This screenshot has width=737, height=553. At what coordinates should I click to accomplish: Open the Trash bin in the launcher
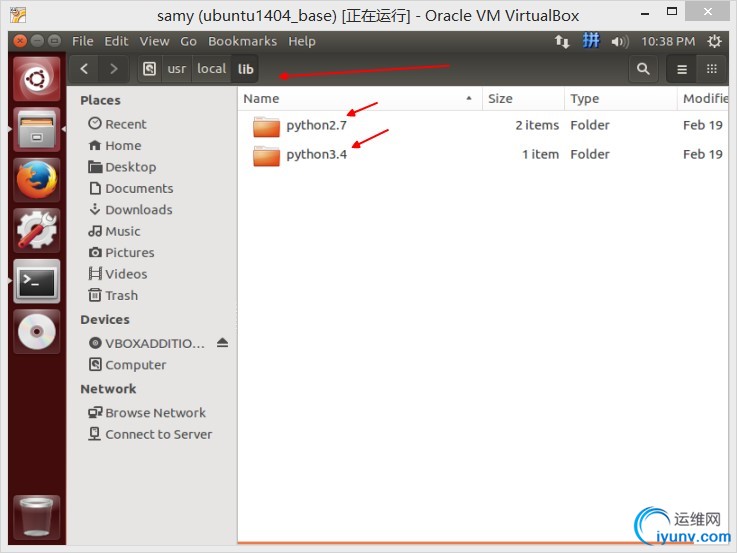37,517
